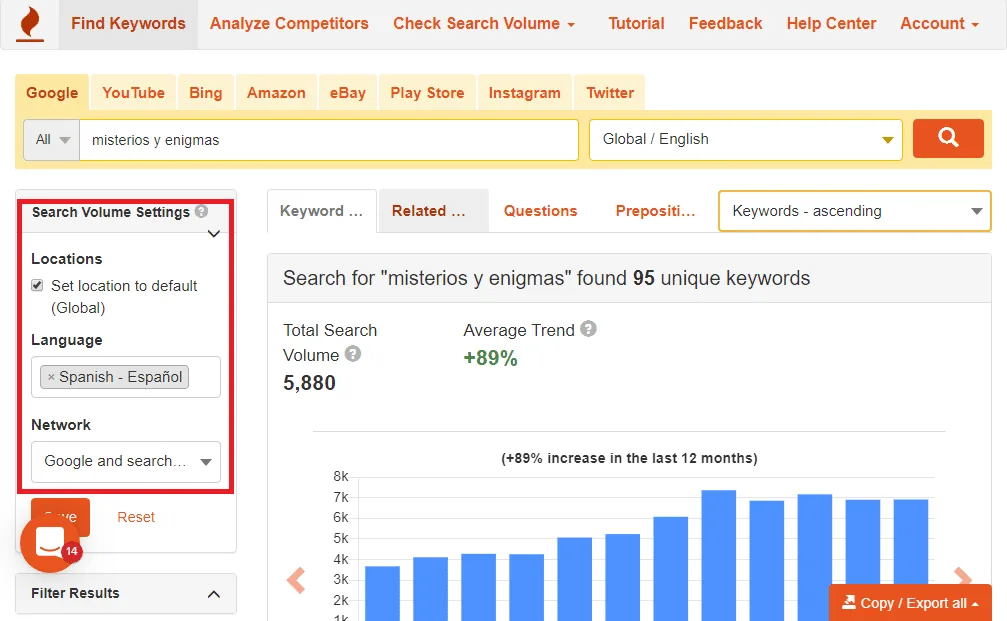Open the Help Center link

point(831,24)
